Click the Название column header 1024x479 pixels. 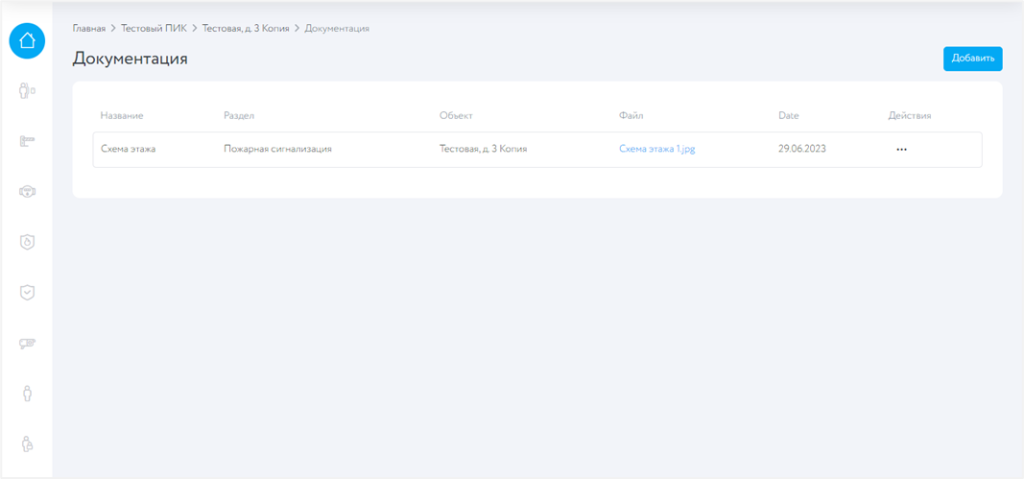(x=122, y=116)
